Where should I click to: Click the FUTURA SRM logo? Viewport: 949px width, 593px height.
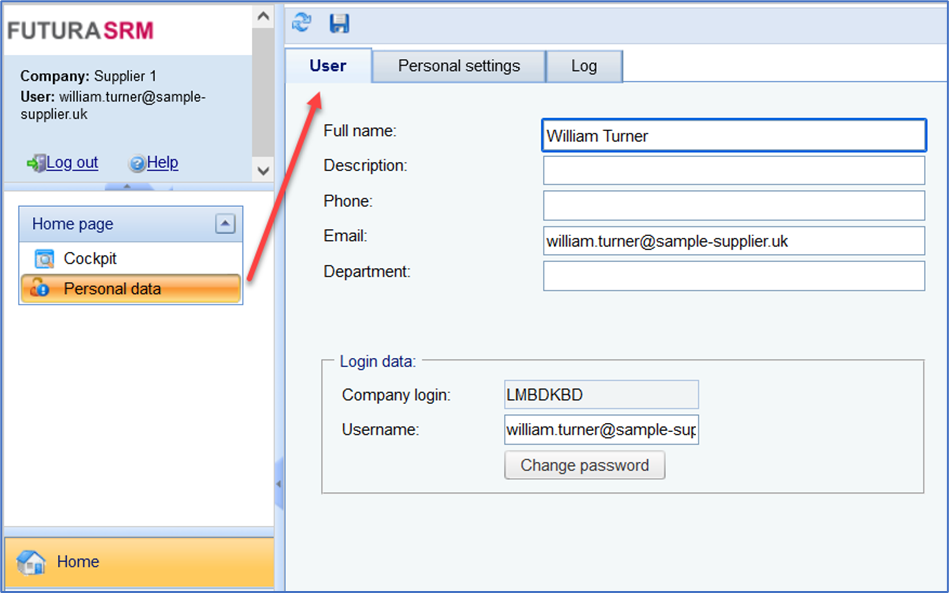coord(81,31)
